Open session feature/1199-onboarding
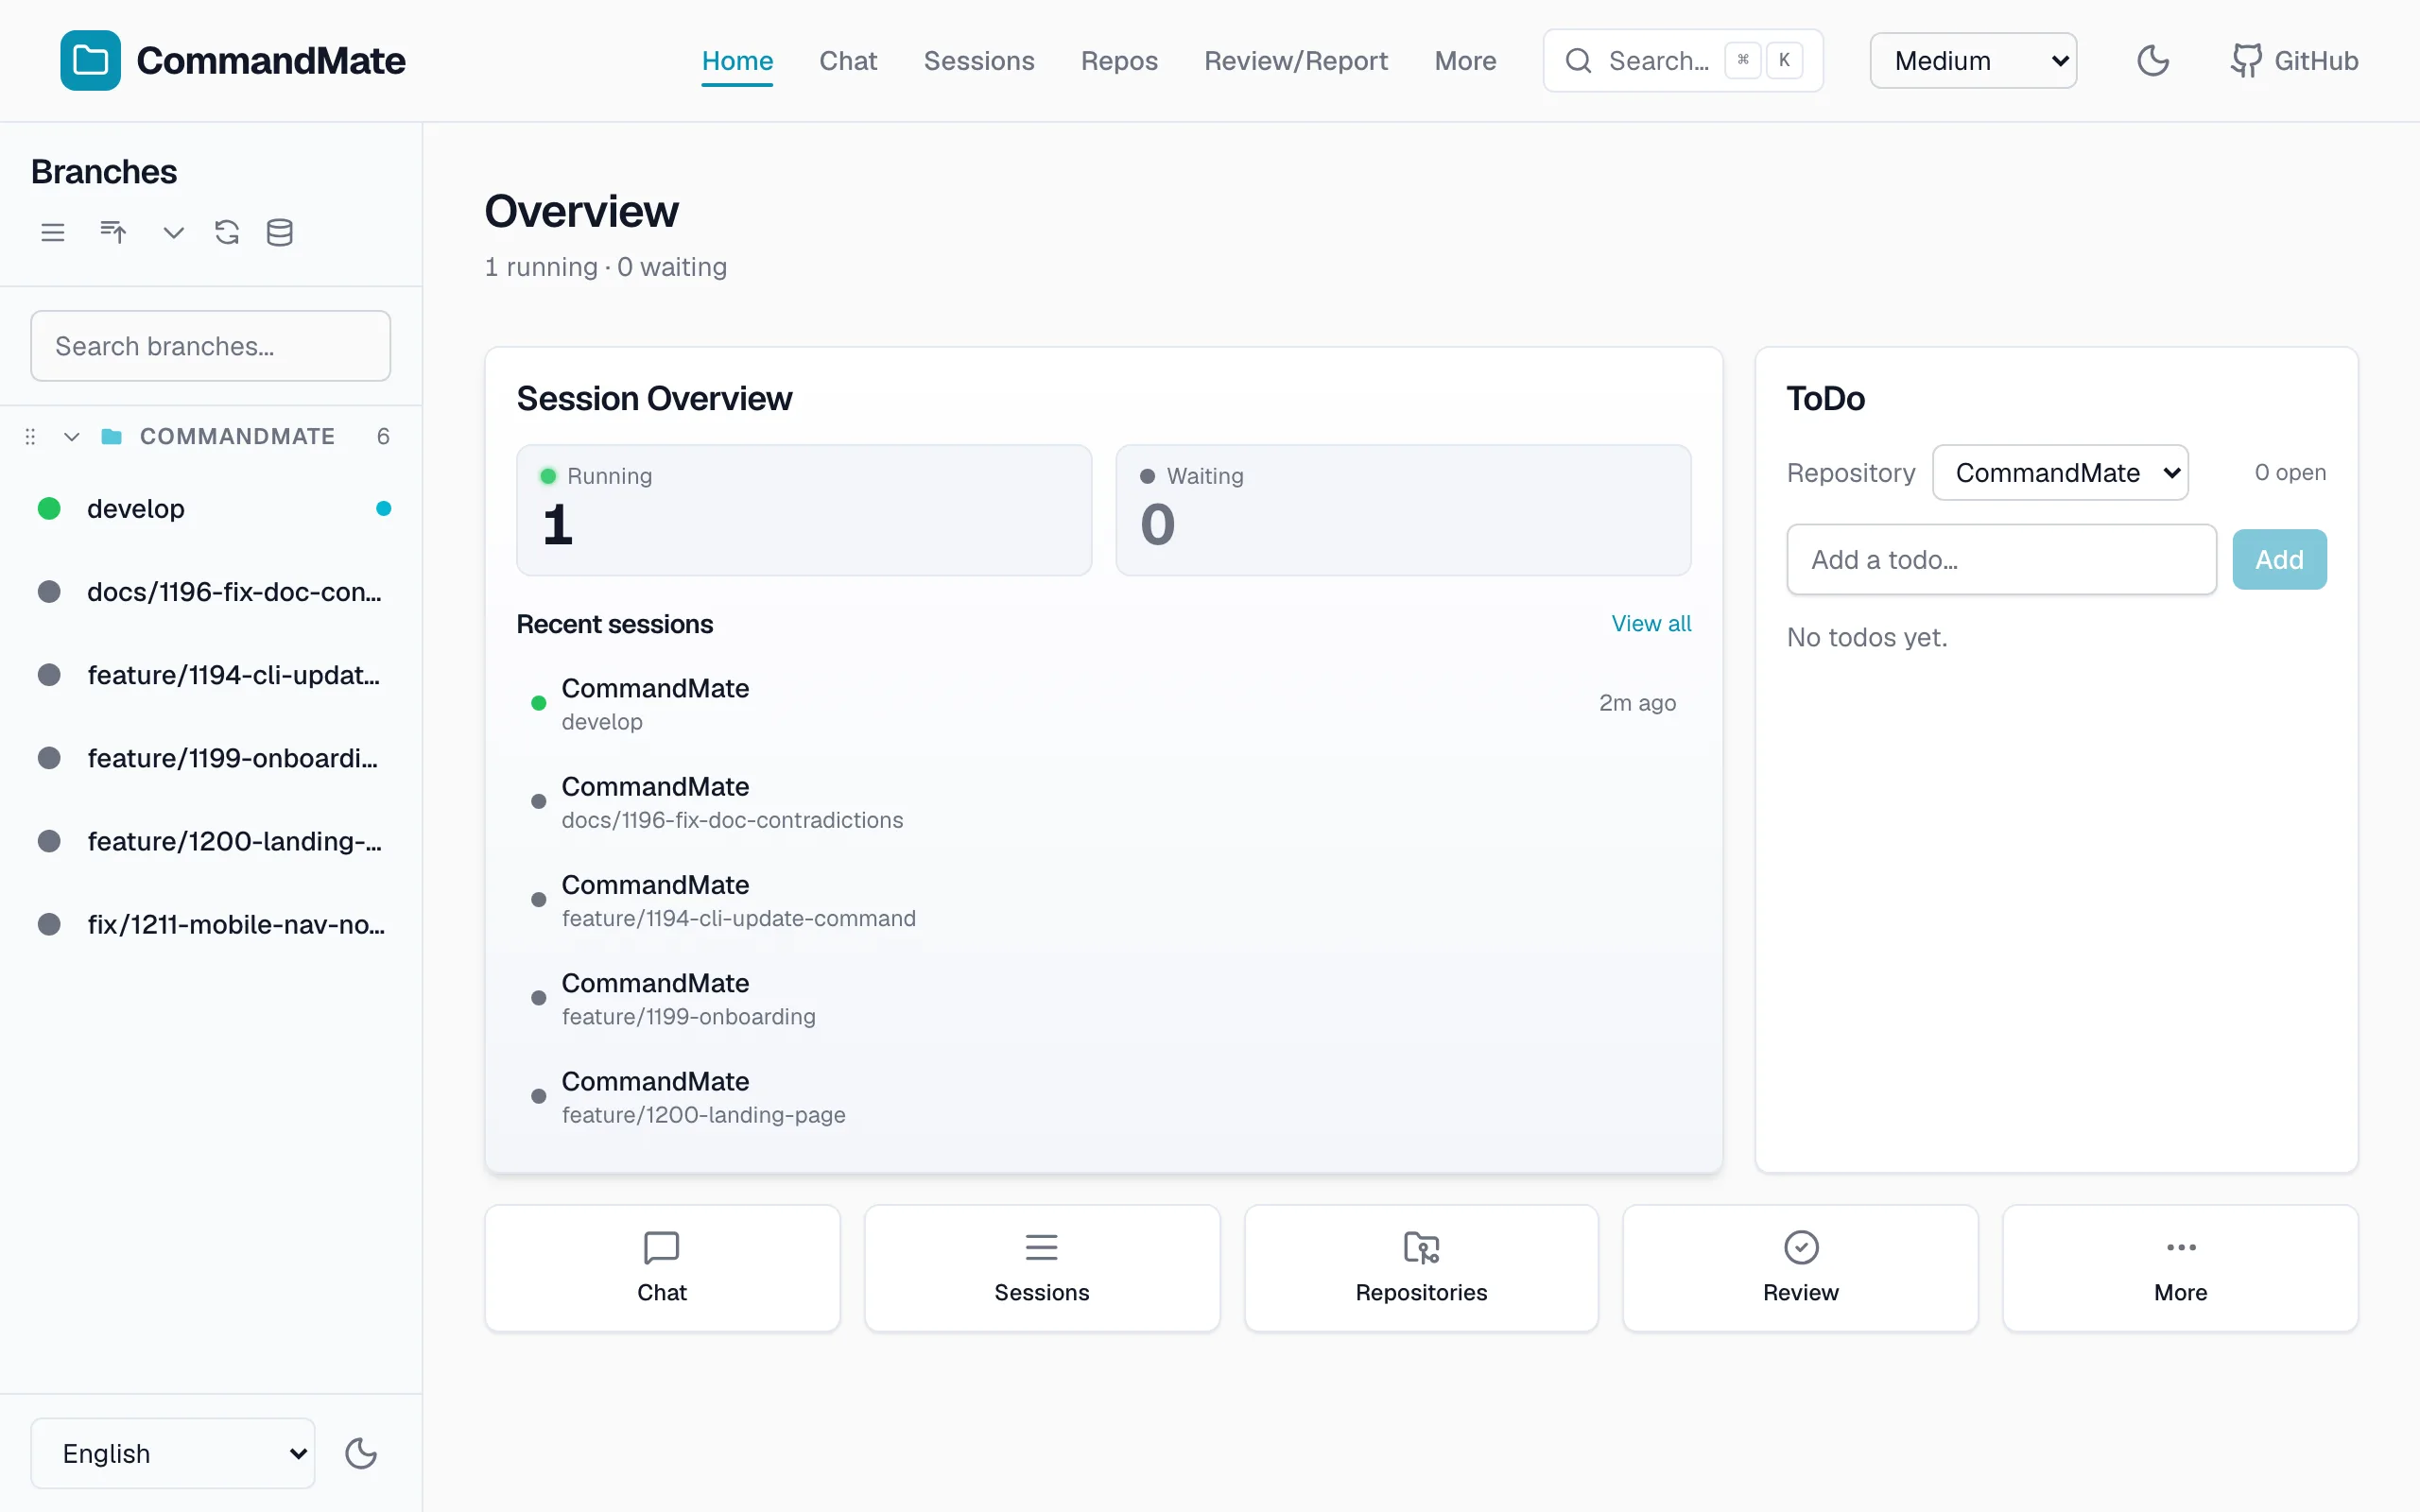 click(x=1104, y=998)
